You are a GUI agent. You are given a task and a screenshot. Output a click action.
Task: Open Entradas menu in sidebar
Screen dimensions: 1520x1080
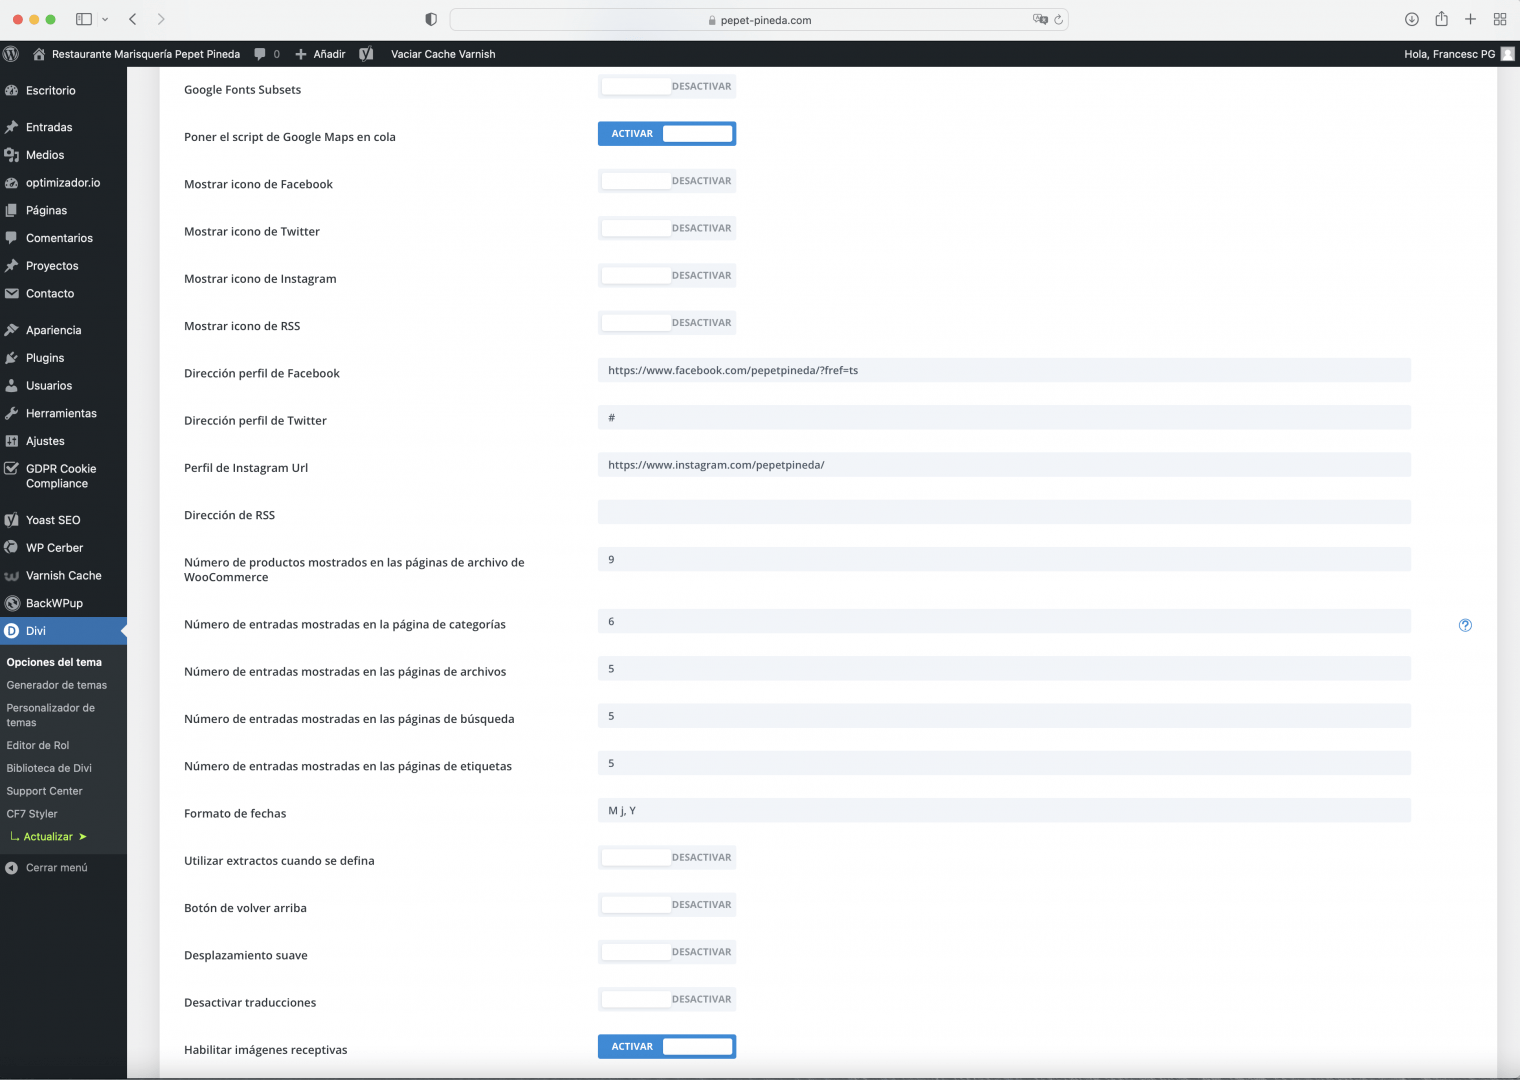pos(63,127)
